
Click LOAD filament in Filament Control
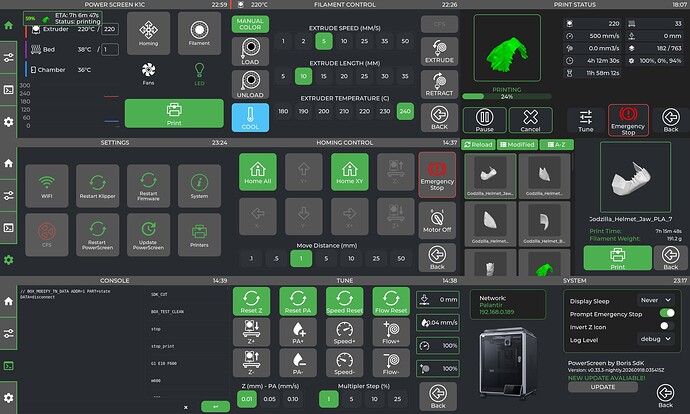(250, 51)
